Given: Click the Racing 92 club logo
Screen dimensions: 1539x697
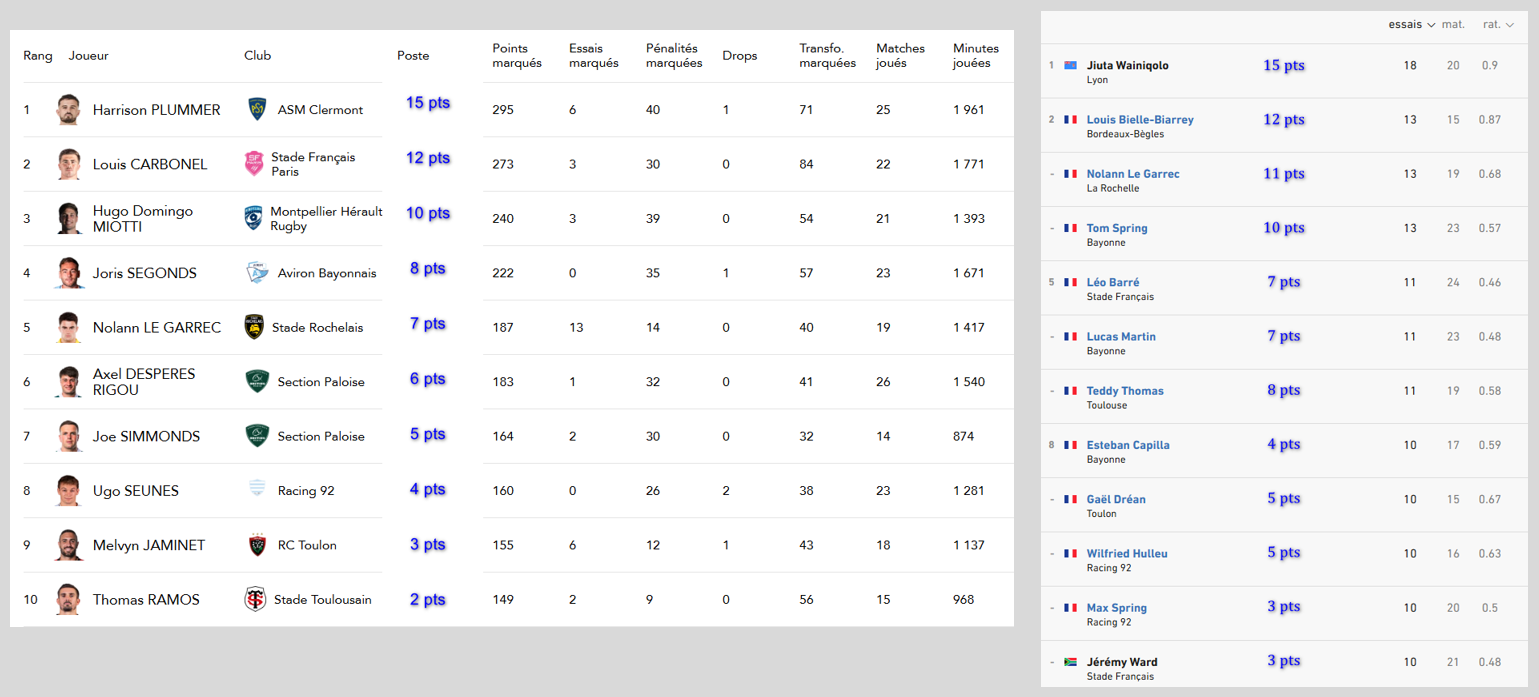Looking at the screenshot, I should pos(257,490).
